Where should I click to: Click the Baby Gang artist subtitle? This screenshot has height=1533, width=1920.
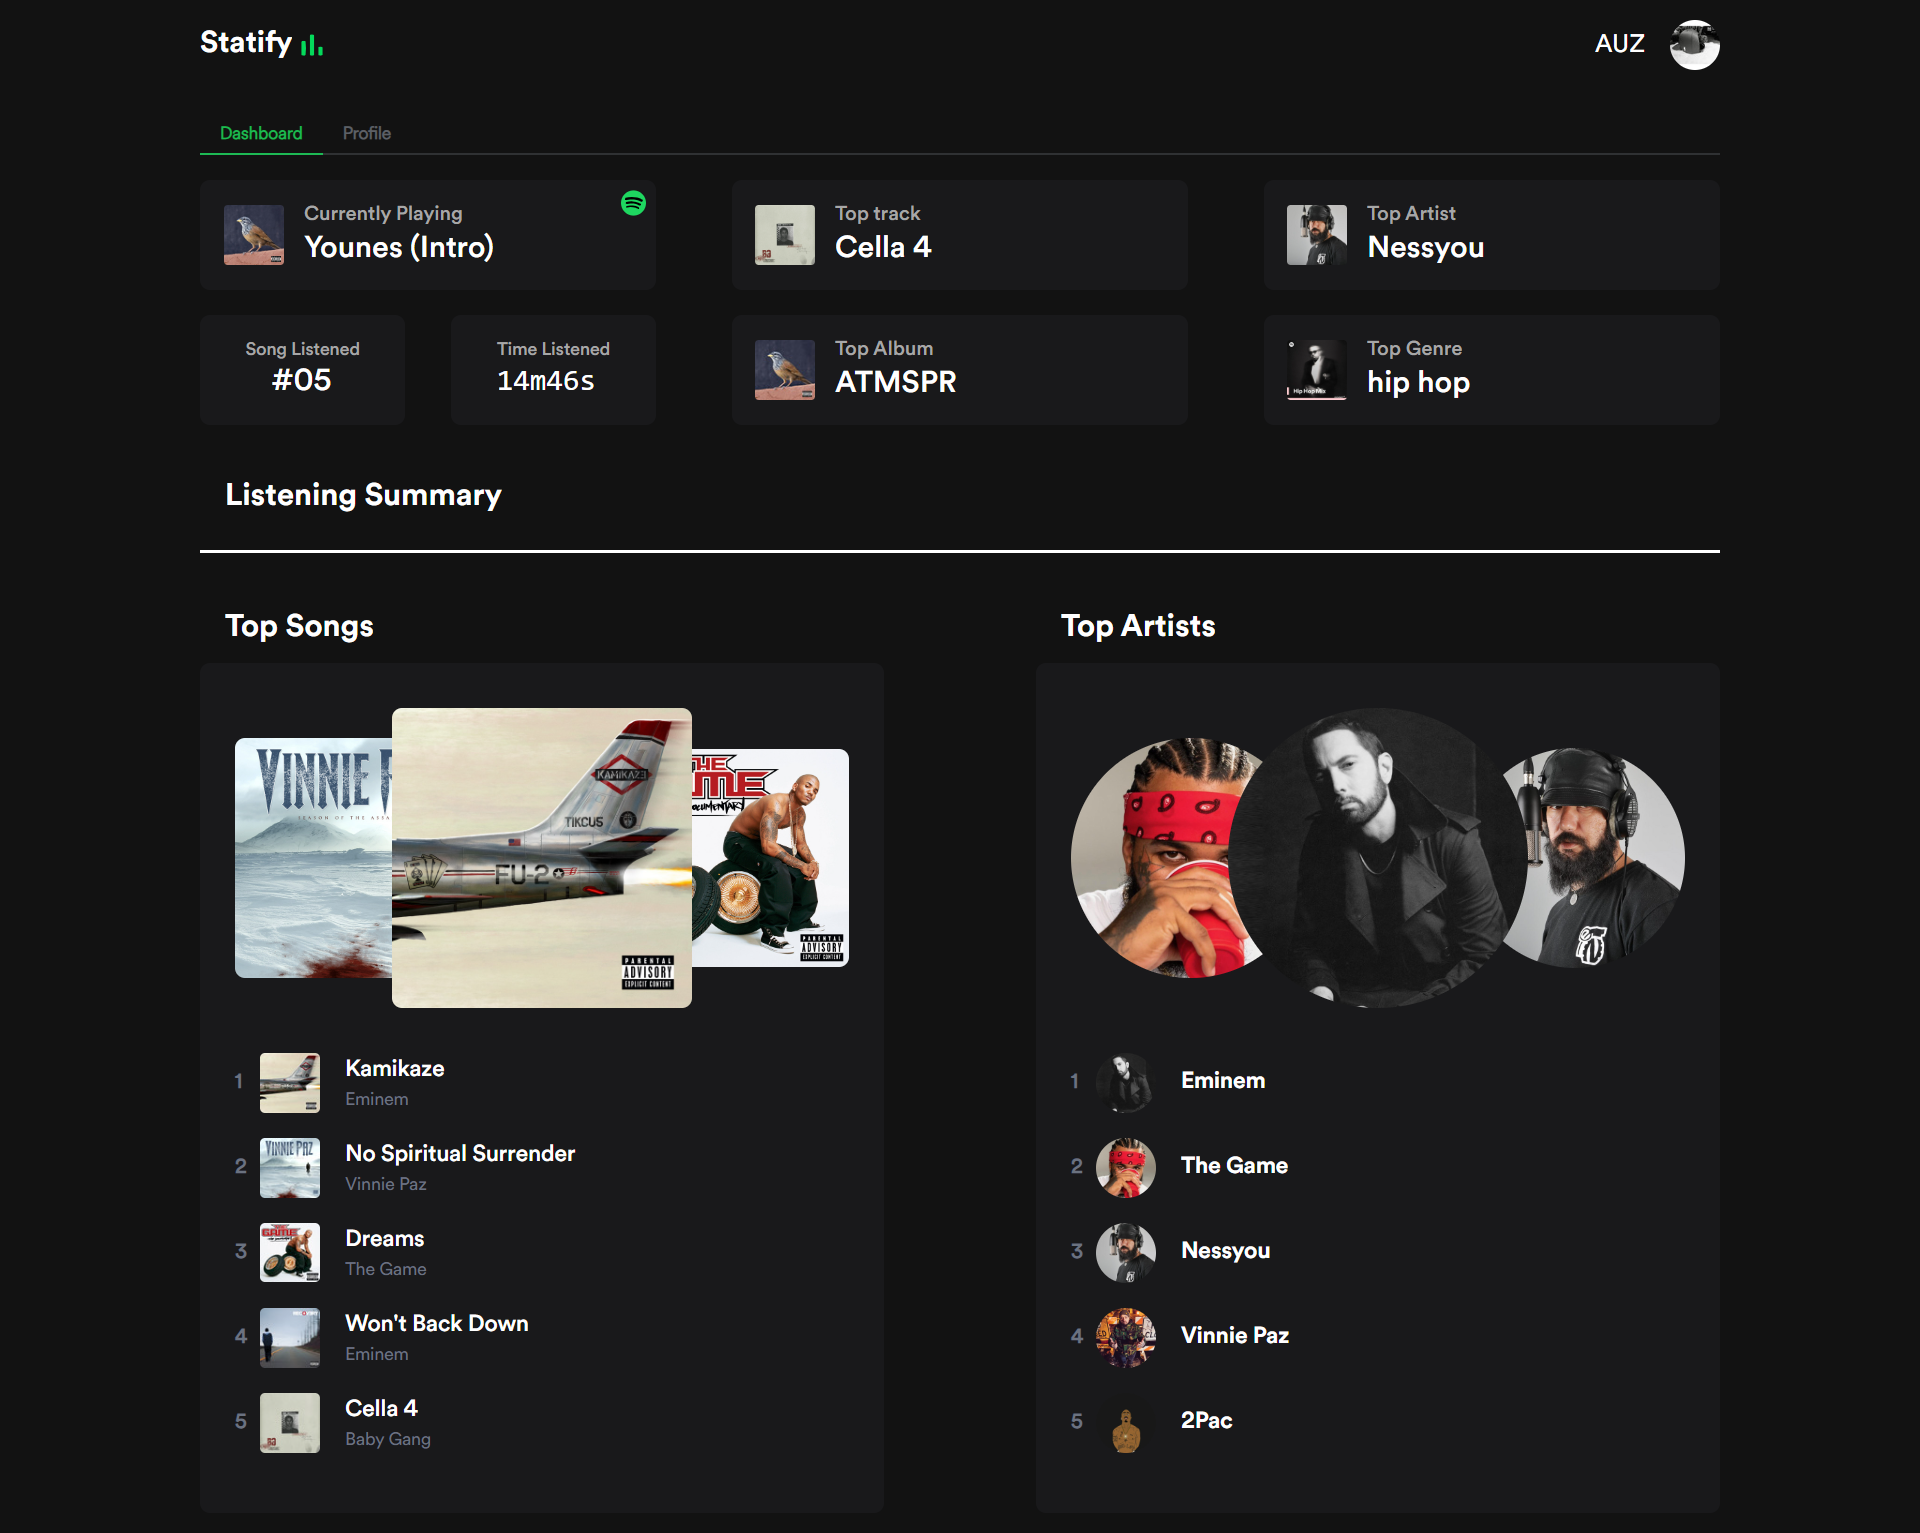point(388,1439)
